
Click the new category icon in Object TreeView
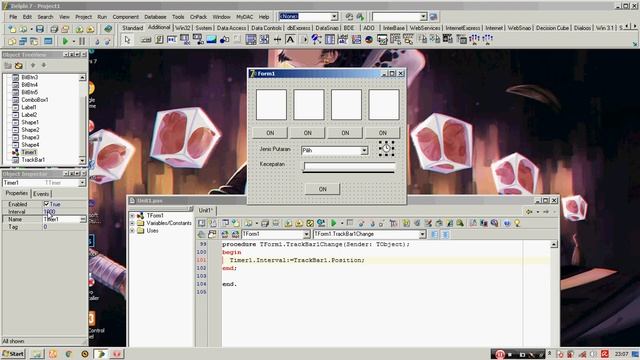click(x=8, y=65)
